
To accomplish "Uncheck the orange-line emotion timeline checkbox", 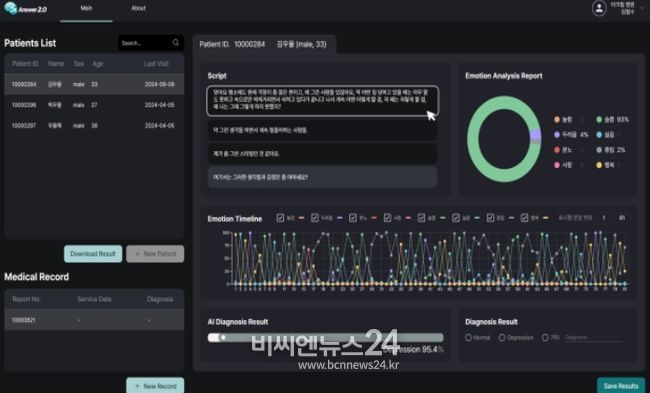I will coord(280,218).
